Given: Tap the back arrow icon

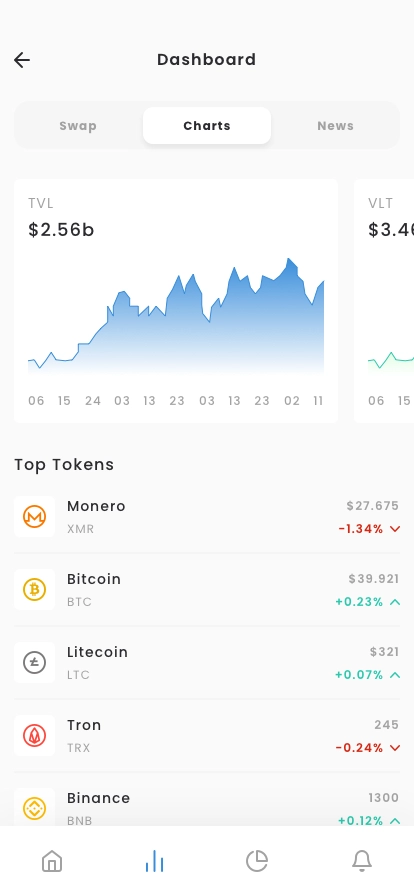Looking at the screenshot, I should pyautogui.click(x=22, y=60).
